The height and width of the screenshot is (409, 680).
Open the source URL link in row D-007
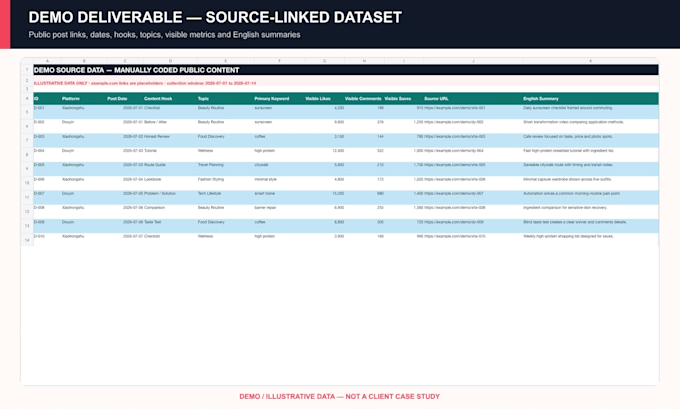454,193
